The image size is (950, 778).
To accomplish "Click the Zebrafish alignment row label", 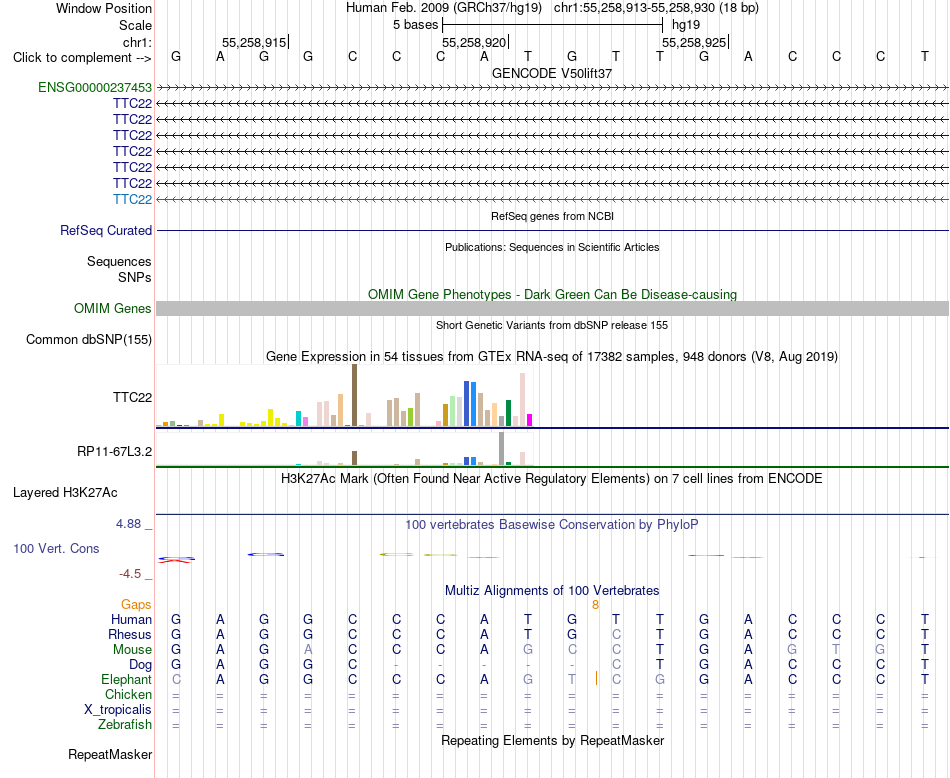I will point(125,725).
